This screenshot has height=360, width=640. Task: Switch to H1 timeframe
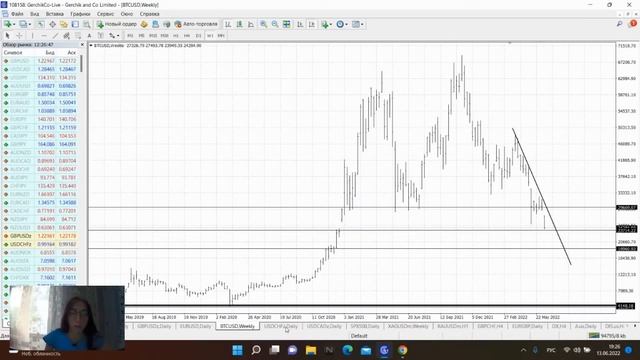176,36
